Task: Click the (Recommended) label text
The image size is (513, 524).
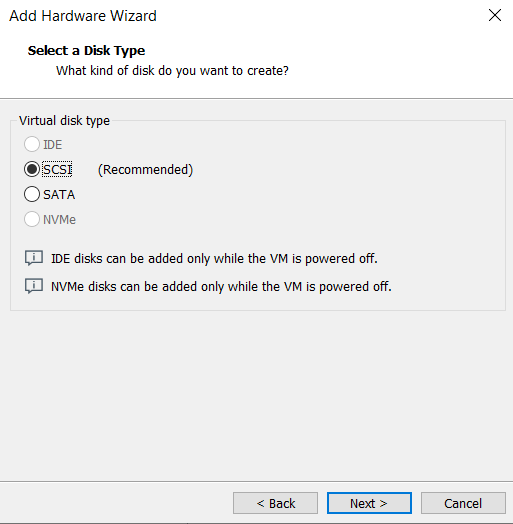Action: [145, 170]
